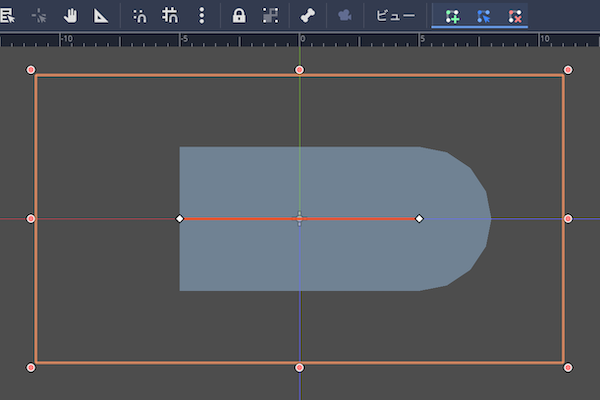Click the top-left red resize handle
This screenshot has width=600, height=400.
tap(31, 70)
